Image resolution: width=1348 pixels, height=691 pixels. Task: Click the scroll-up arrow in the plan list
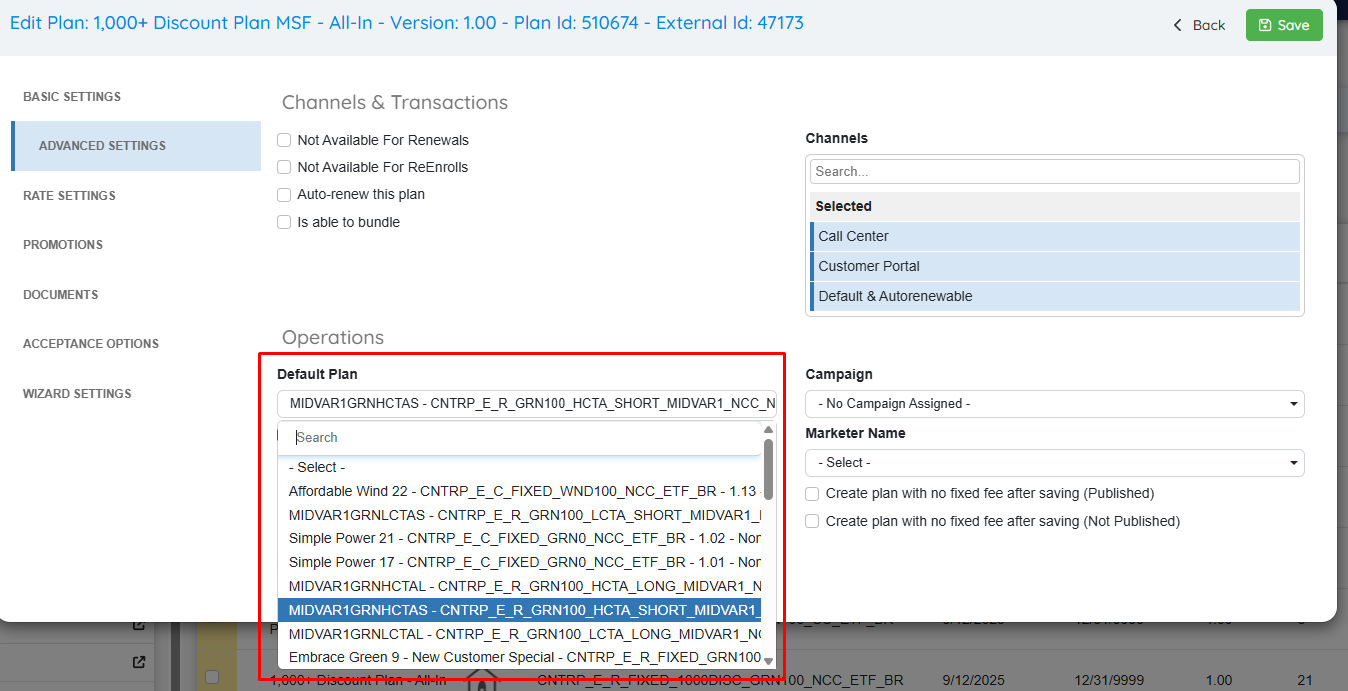[x=768, y=430]
